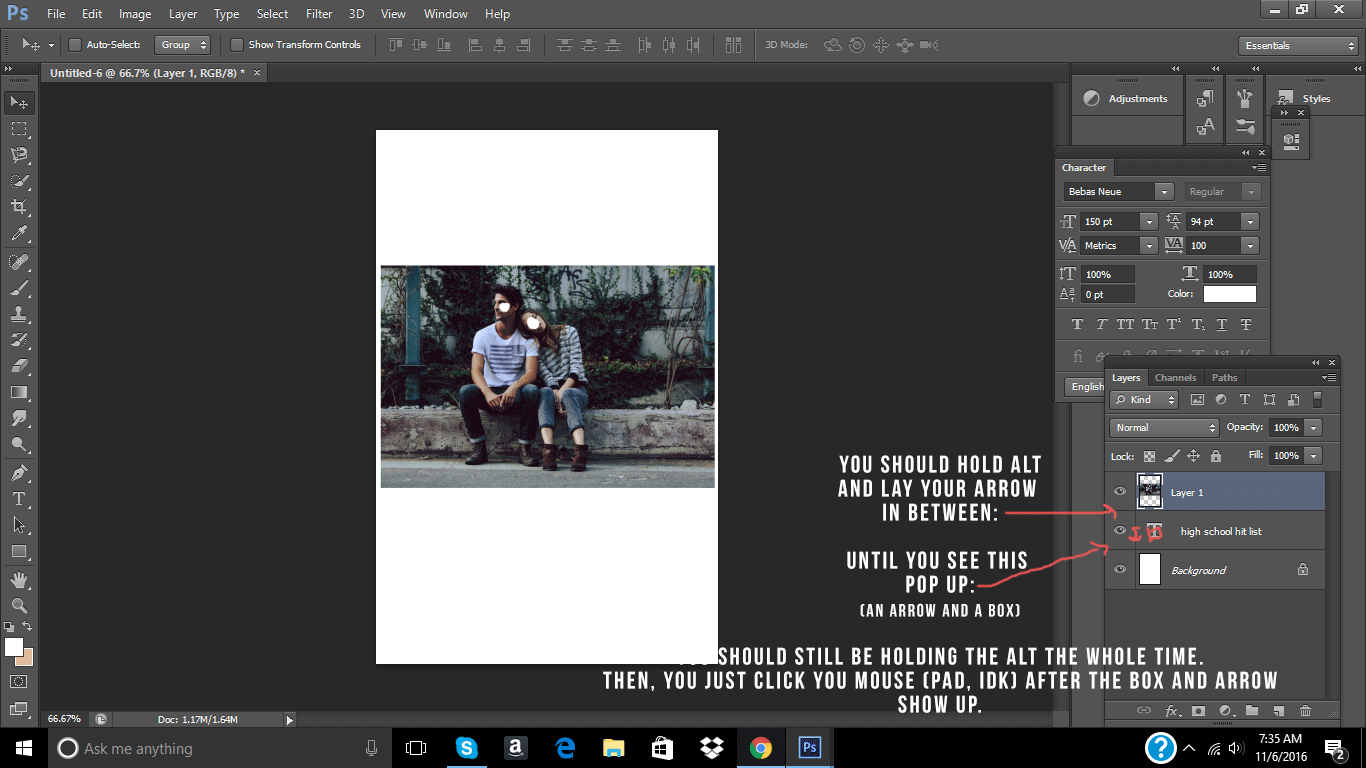Select the Zoom tool
The height and width of the screenshot is (768, 1366).
point(18,605)
